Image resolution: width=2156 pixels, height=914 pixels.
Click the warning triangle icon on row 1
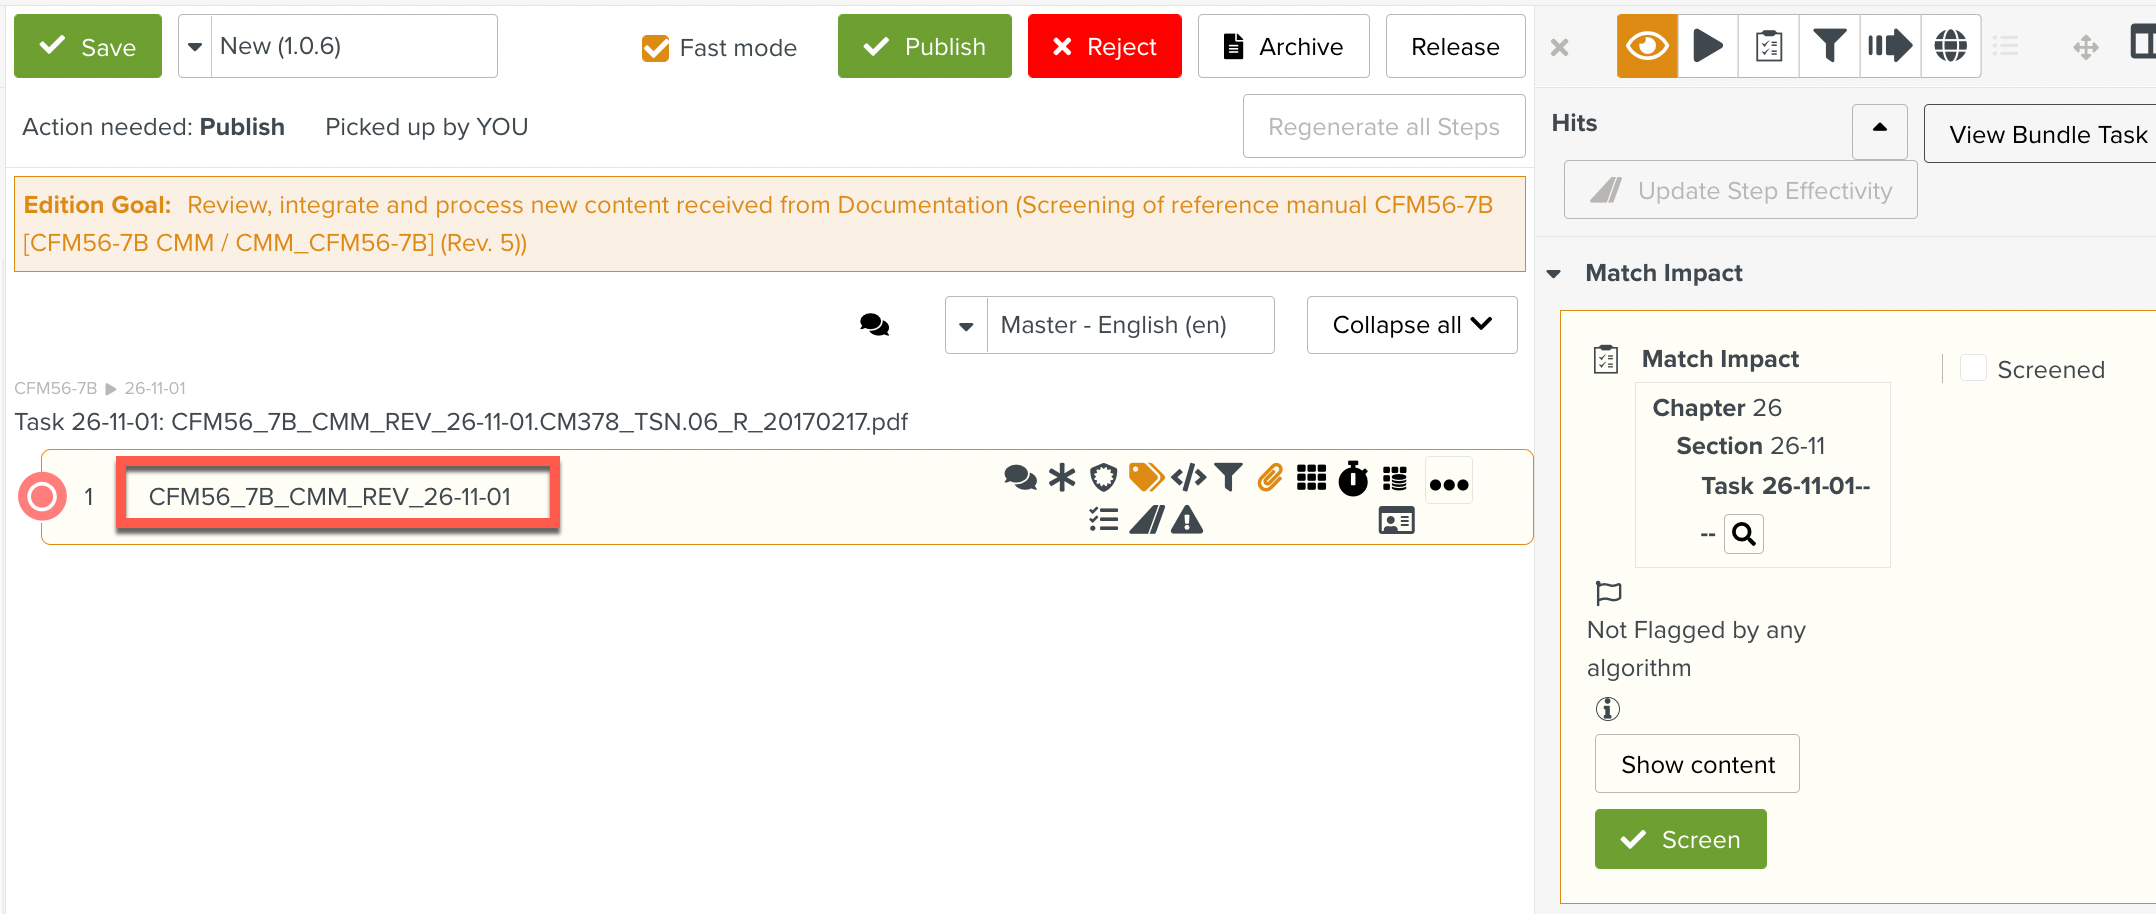[1187, 519]
